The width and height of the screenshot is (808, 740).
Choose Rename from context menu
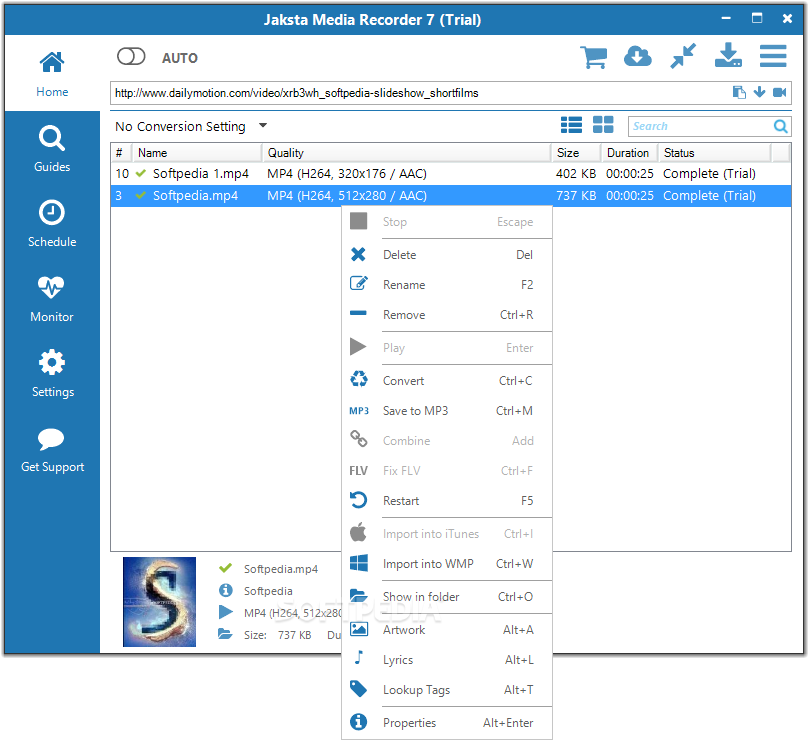point(447,284)
